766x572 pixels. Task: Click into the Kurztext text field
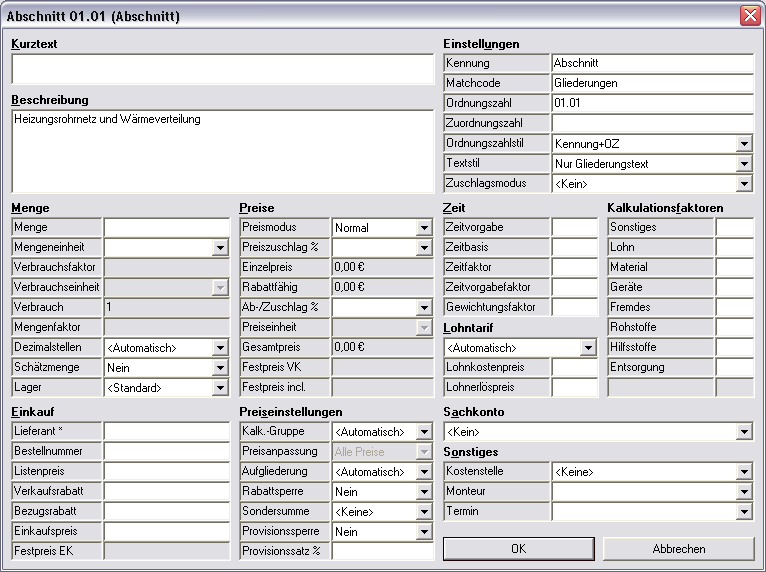pos(223,69)
